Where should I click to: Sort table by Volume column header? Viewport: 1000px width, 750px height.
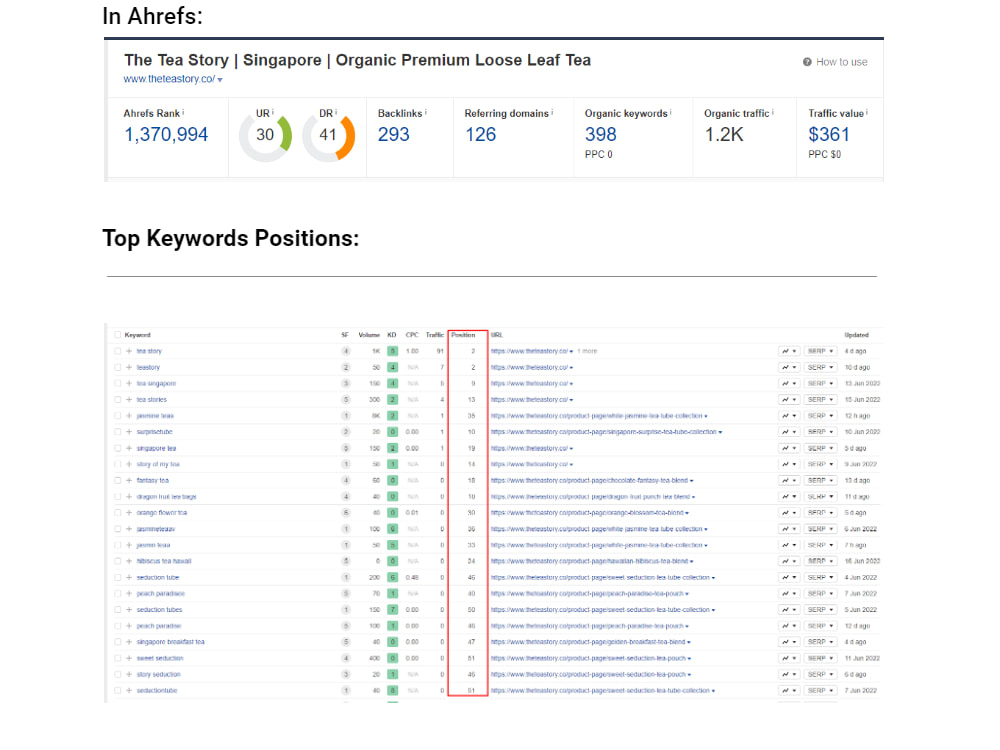369,335
